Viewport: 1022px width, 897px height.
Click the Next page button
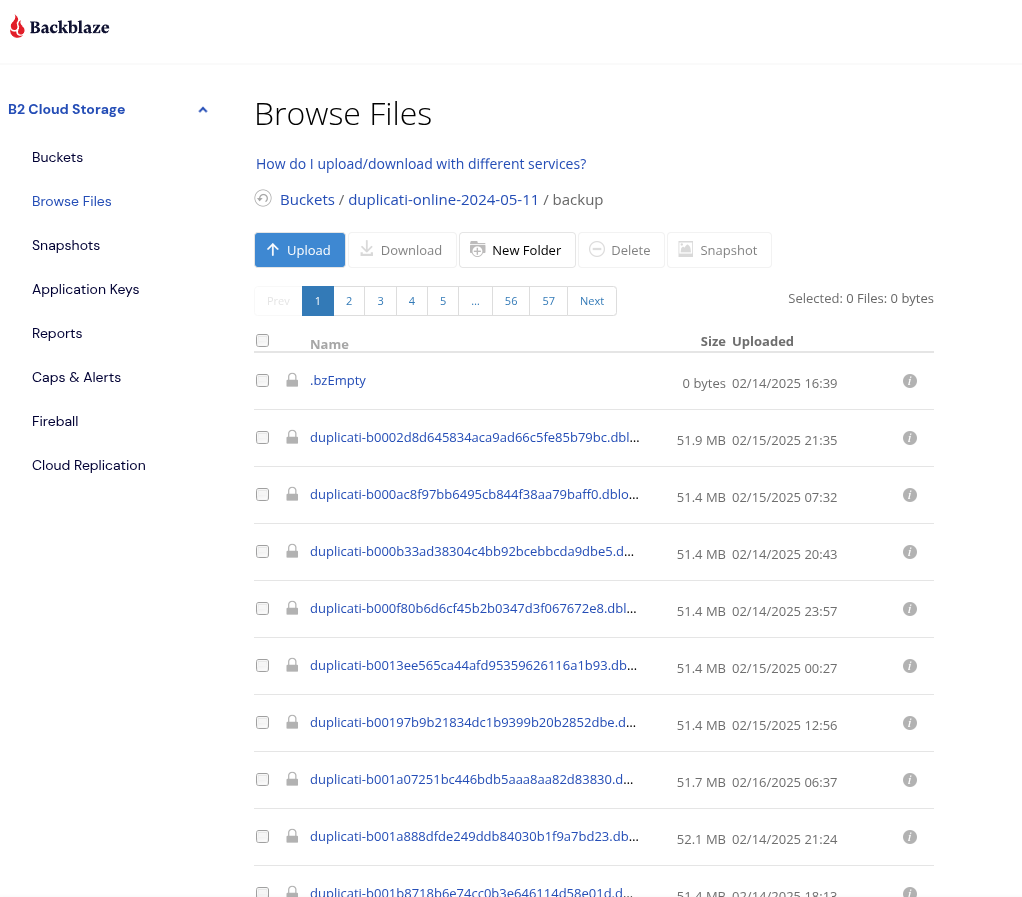592,301
